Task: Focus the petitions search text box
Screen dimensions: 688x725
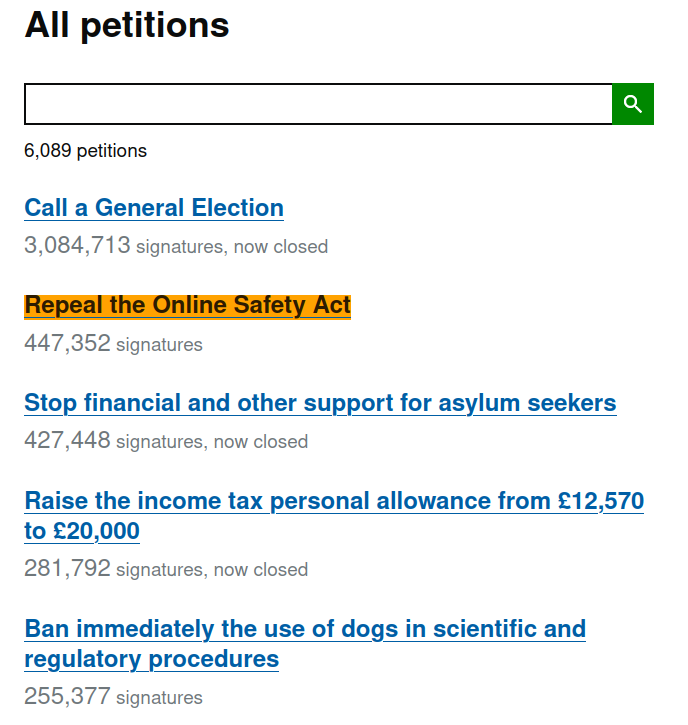Action: (318, 104)
